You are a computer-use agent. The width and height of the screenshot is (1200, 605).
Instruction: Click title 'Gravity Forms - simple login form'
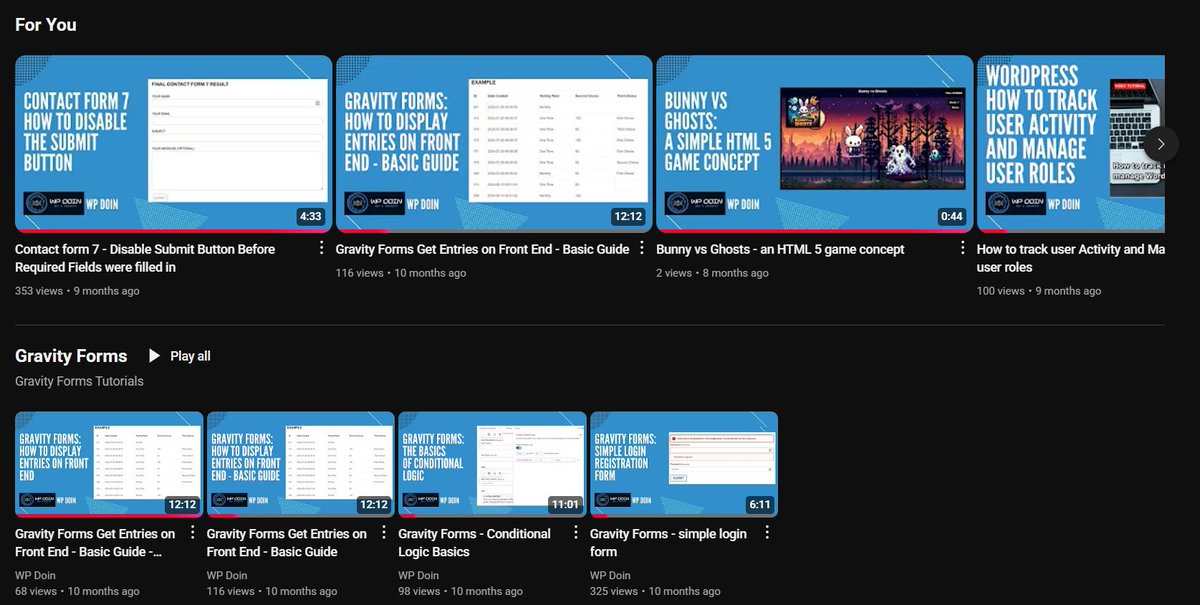coord(668,542)
